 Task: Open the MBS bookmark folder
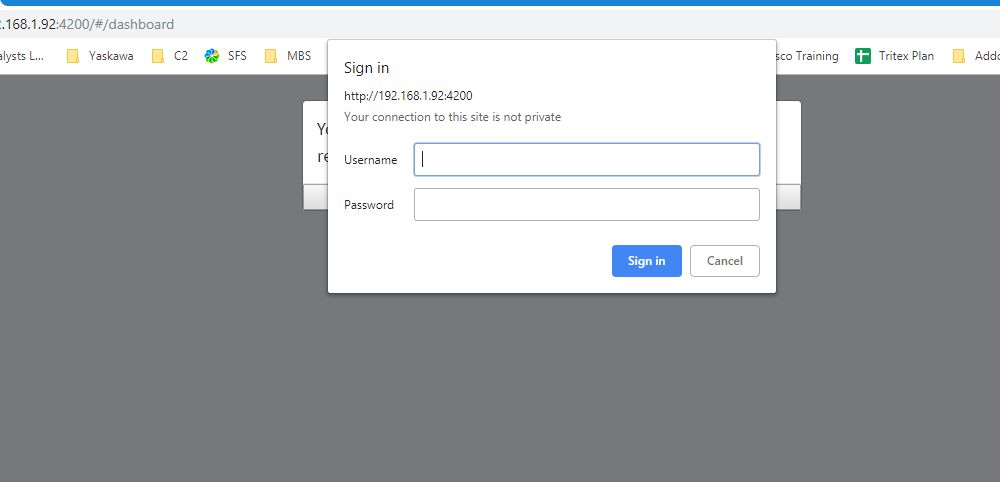(288, 56)
